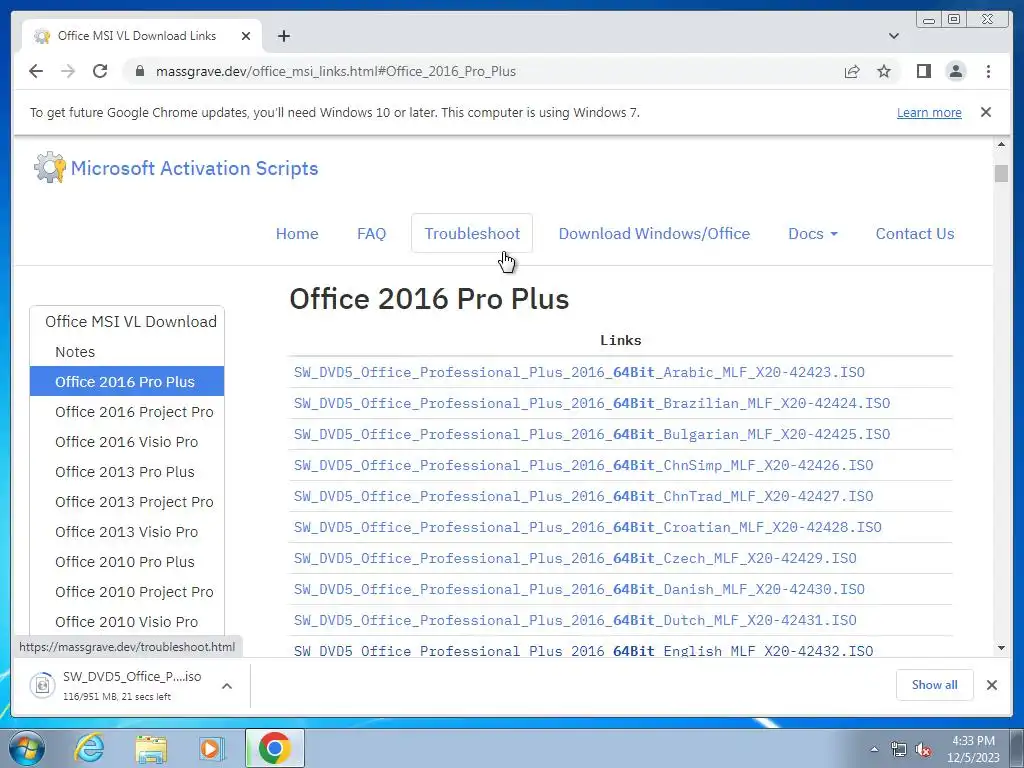Open the Chrome side panel
The image size is (1024, 768).
coord(923,71)
